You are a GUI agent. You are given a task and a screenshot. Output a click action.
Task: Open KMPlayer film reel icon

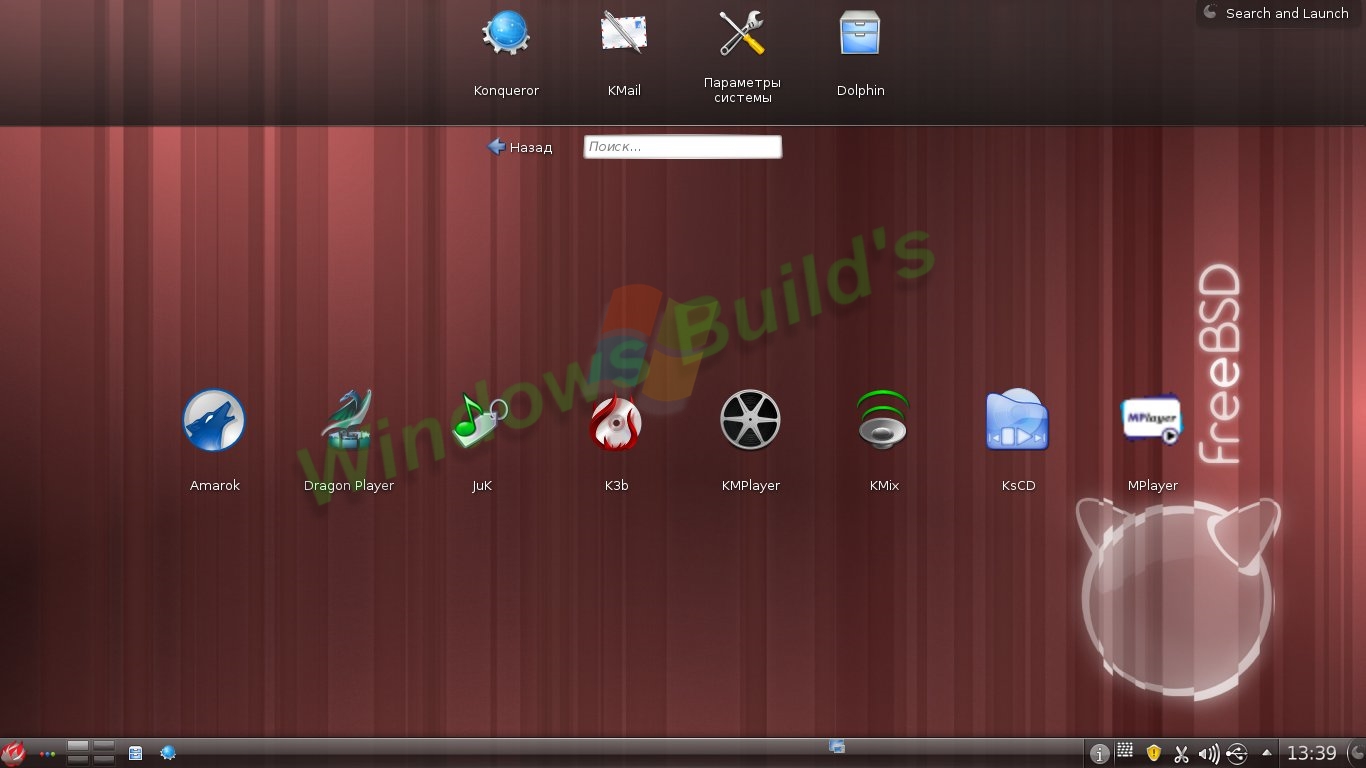[750, 420]
